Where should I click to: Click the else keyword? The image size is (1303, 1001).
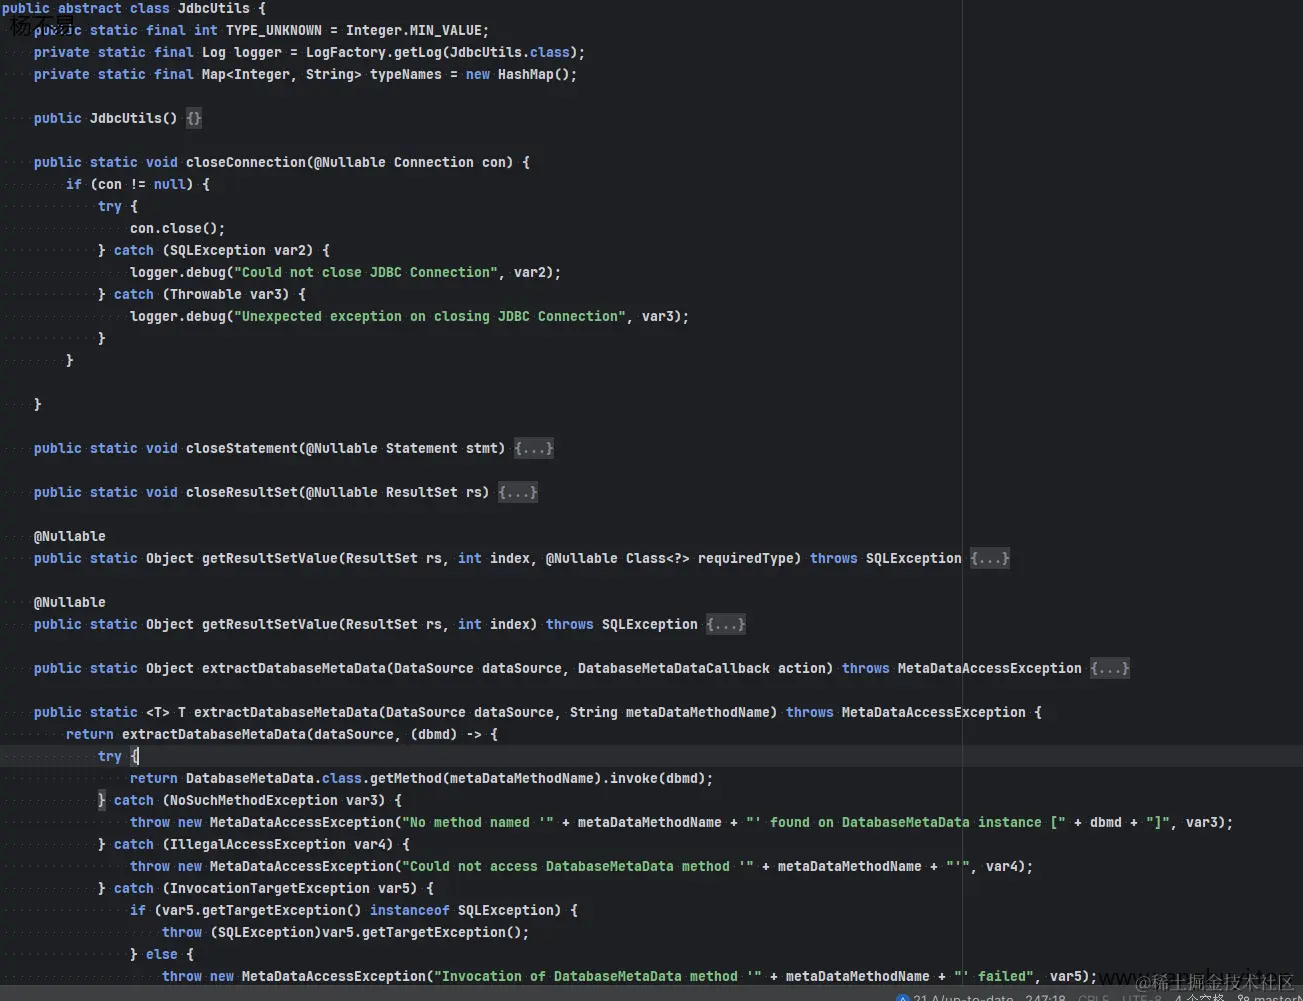(162, 954)
